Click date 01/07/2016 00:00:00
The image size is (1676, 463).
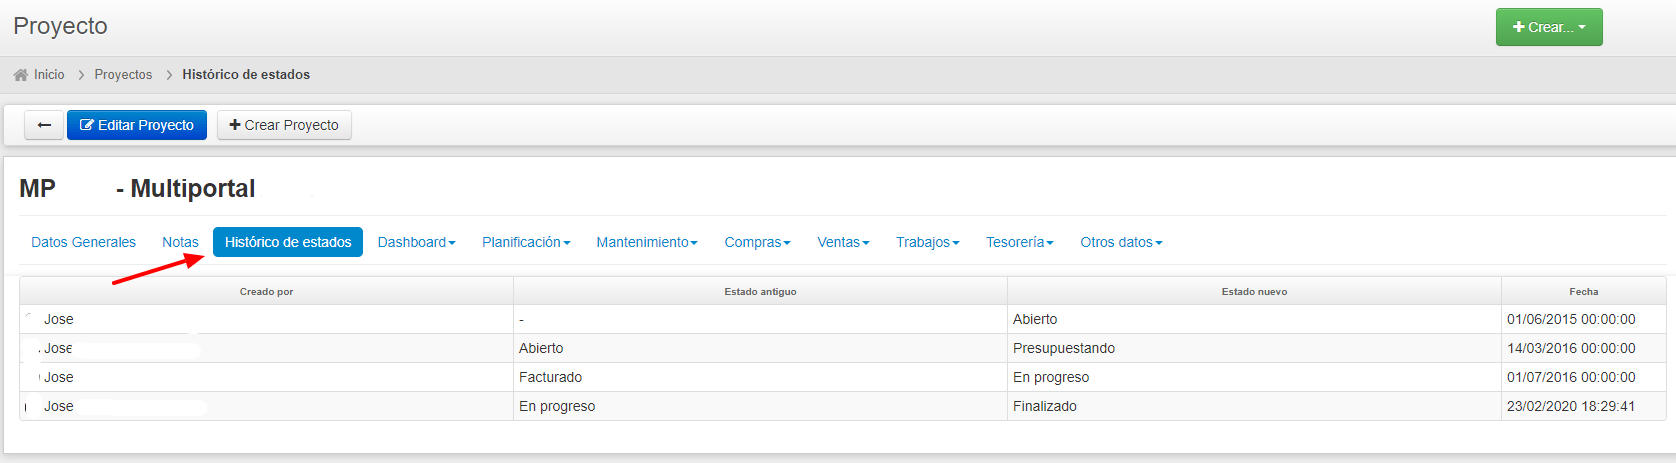click(x=1571, y=377)
